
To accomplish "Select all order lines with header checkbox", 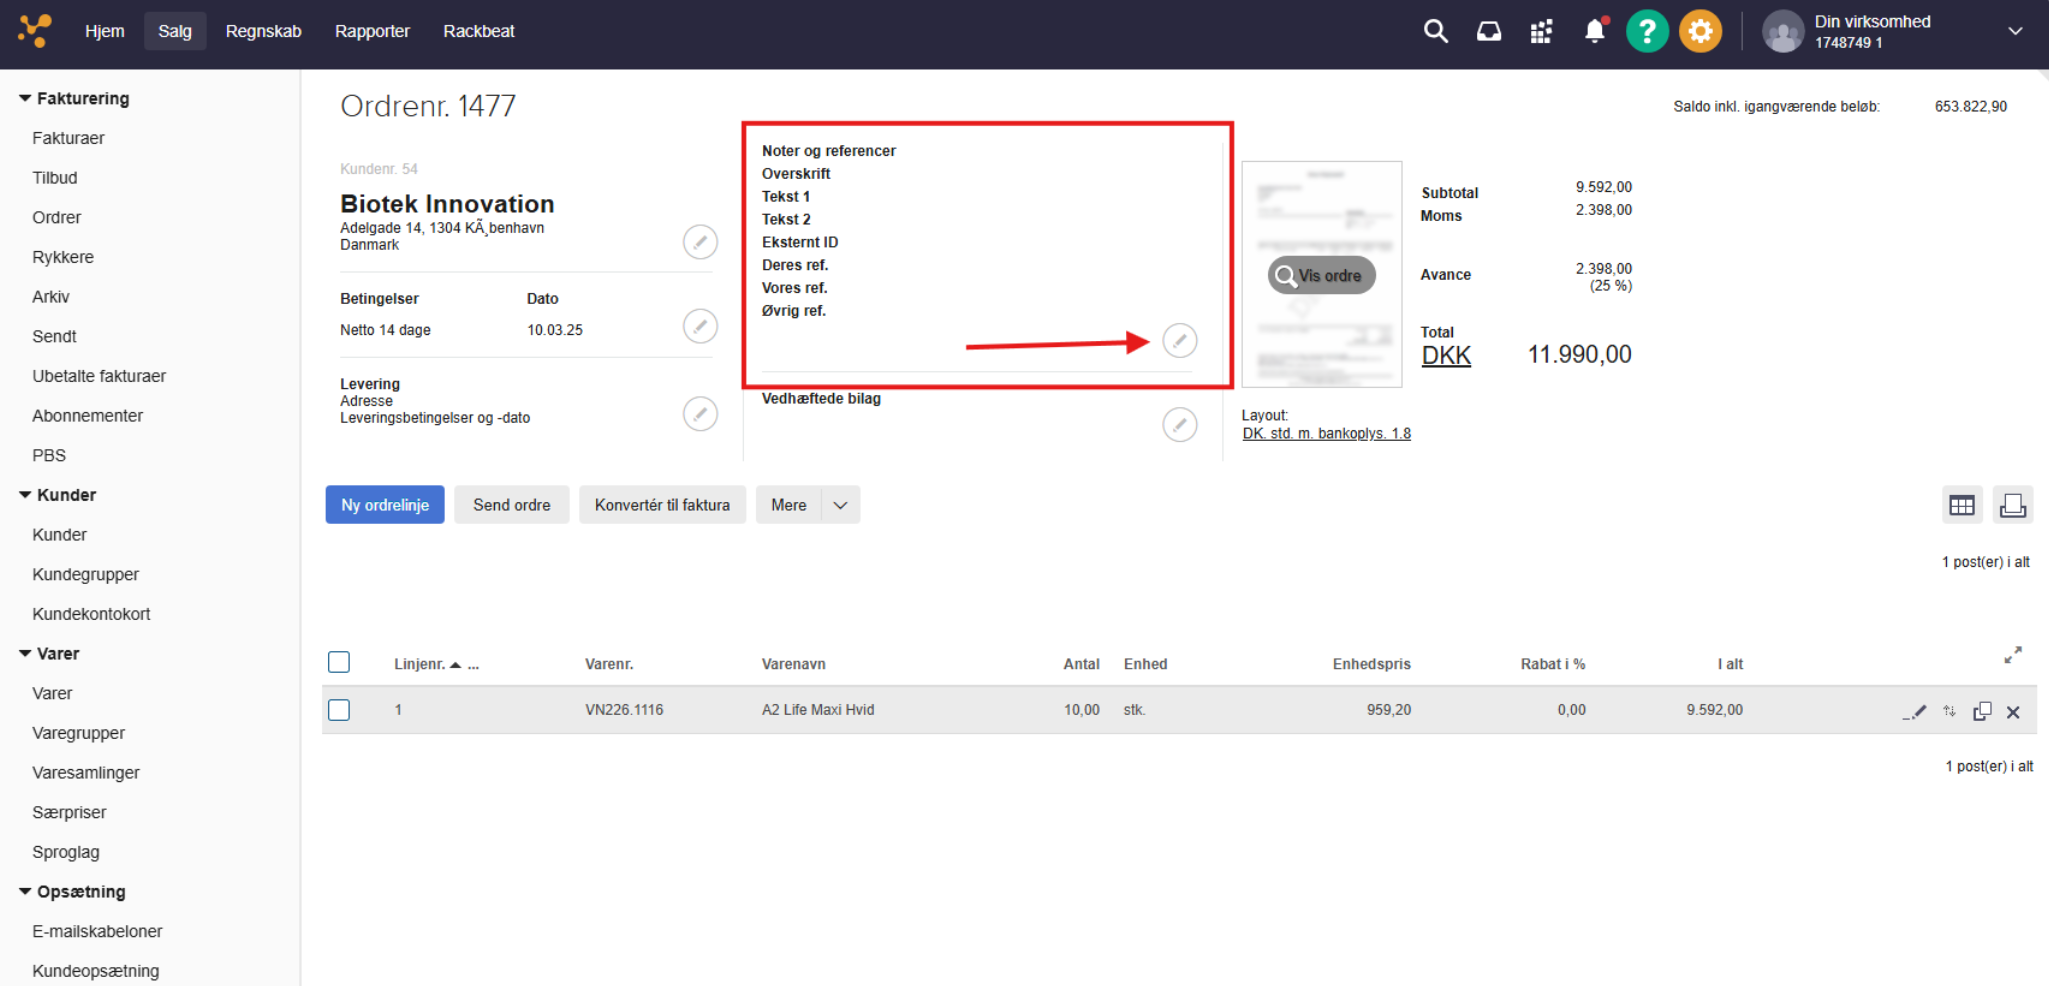I will [339, 663].
